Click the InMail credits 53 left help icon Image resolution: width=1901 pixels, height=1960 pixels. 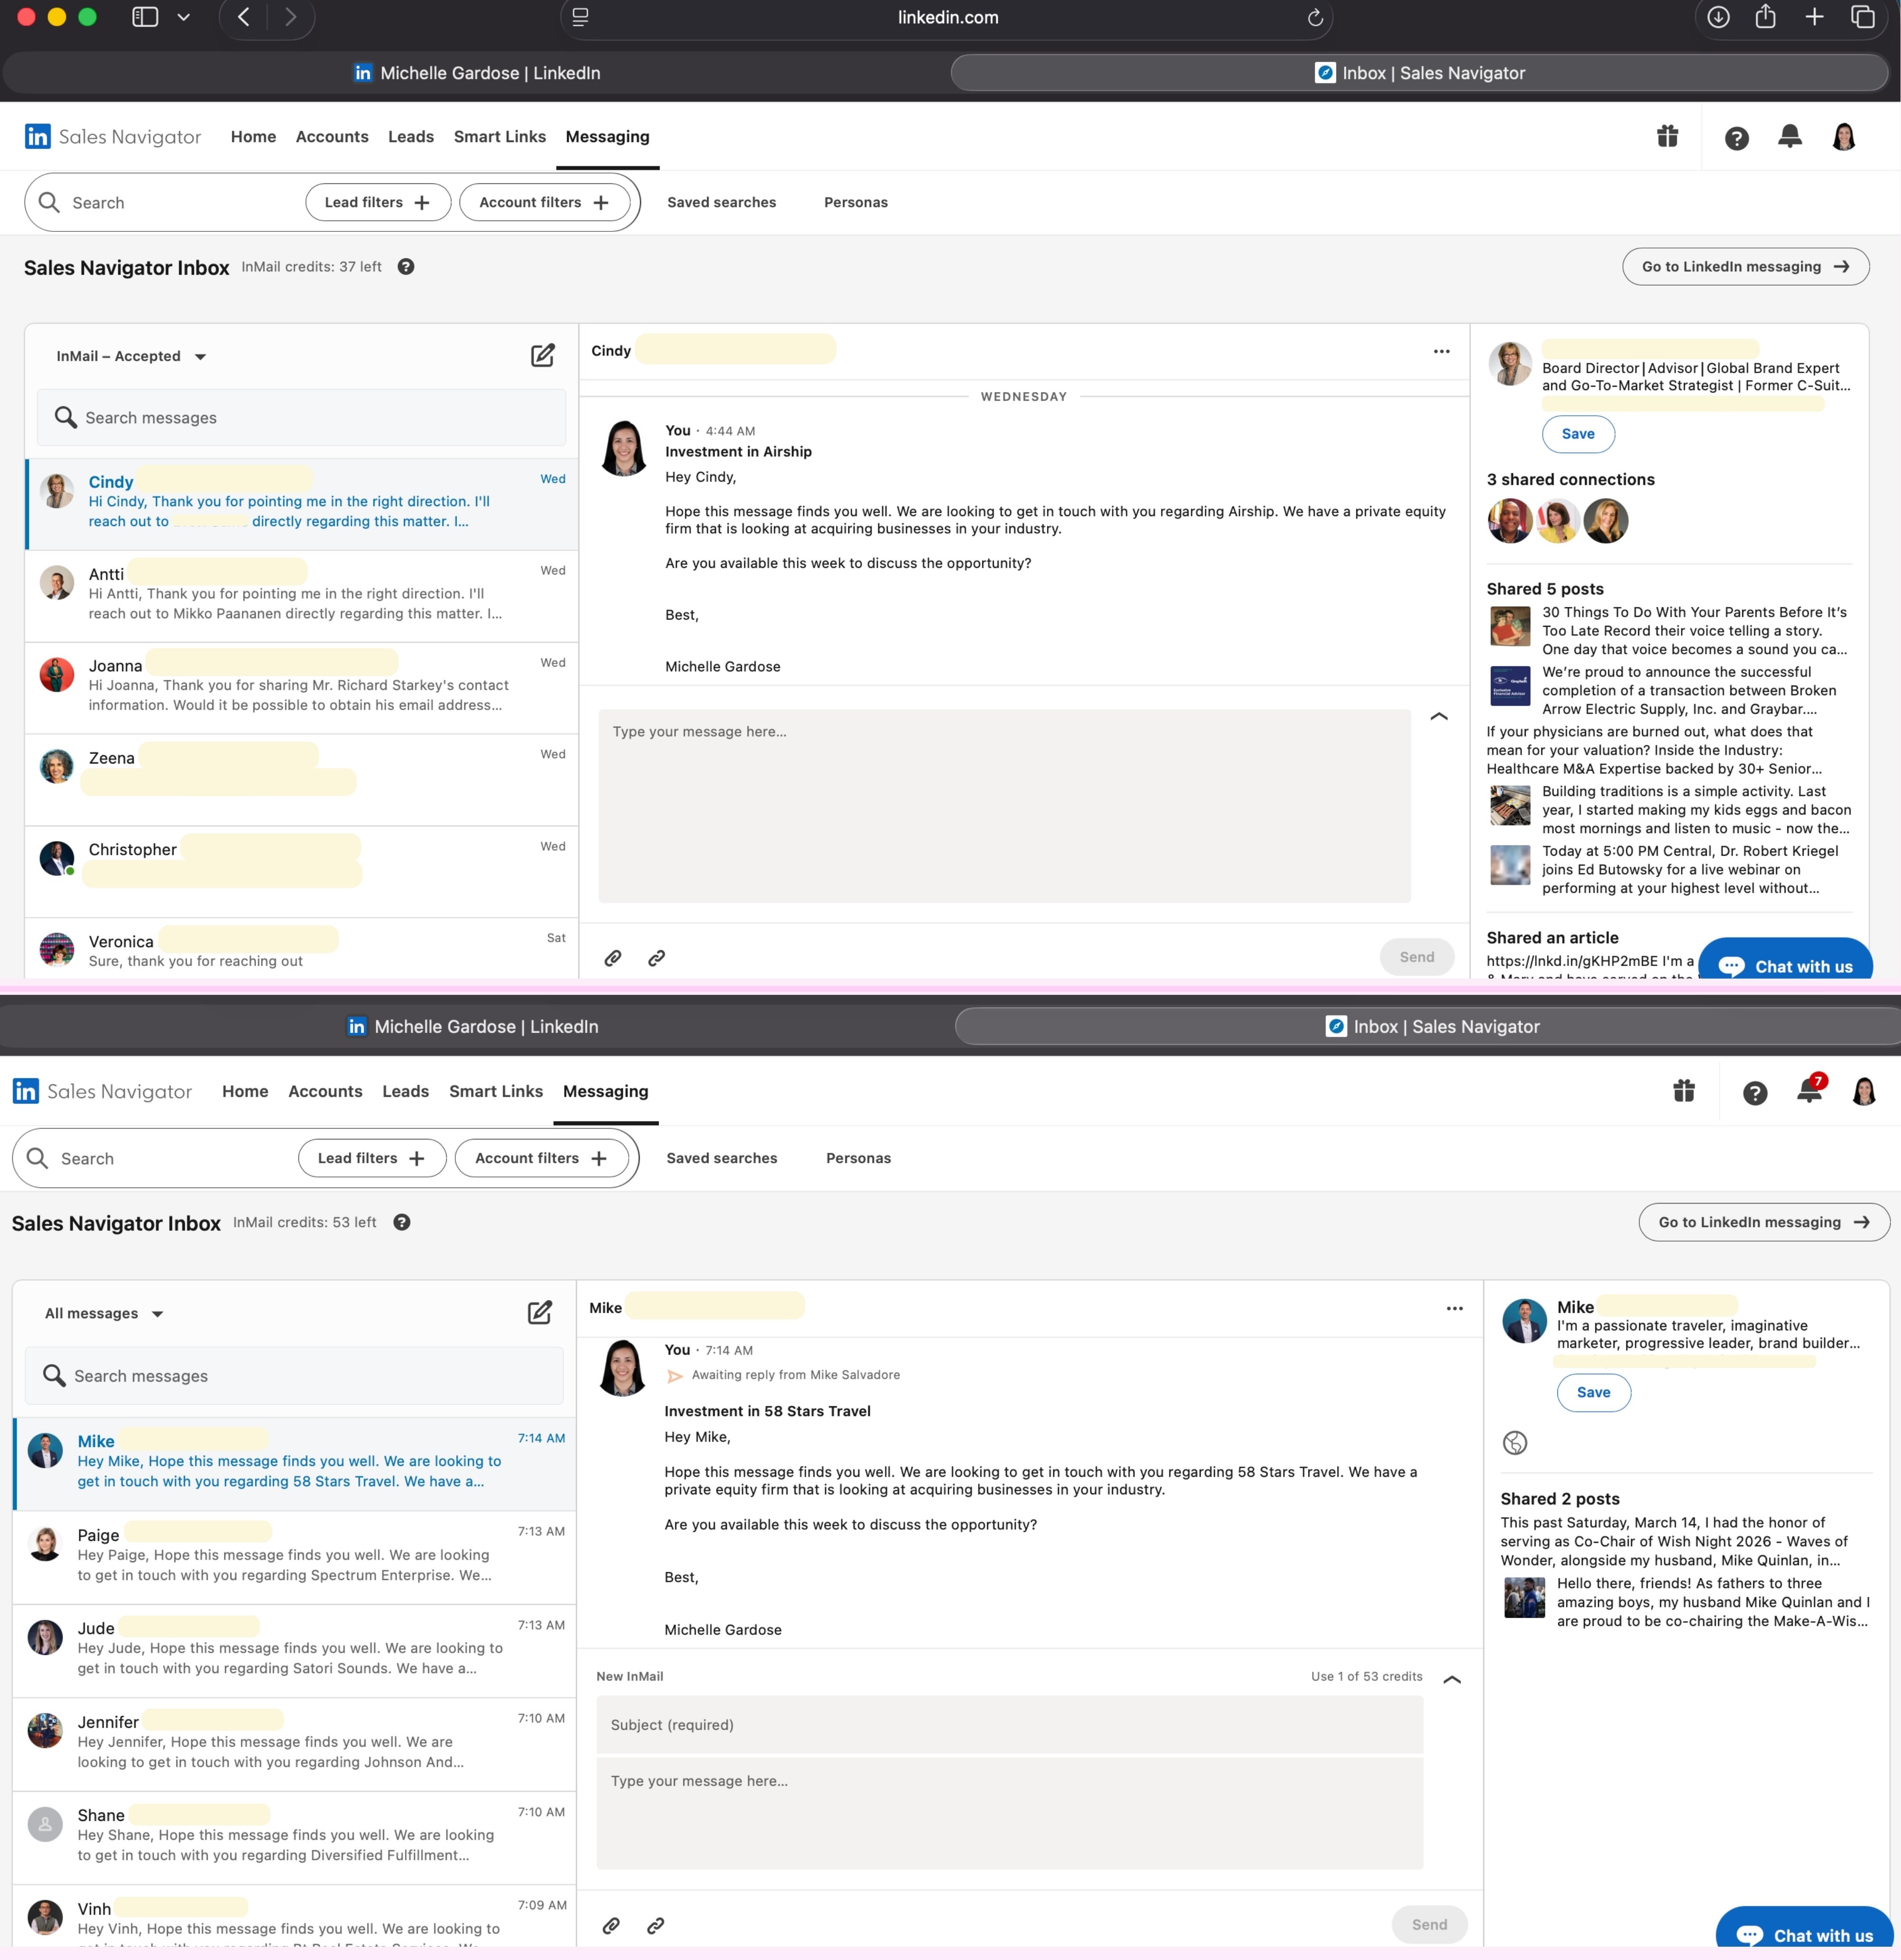(x=402, y=1222)
